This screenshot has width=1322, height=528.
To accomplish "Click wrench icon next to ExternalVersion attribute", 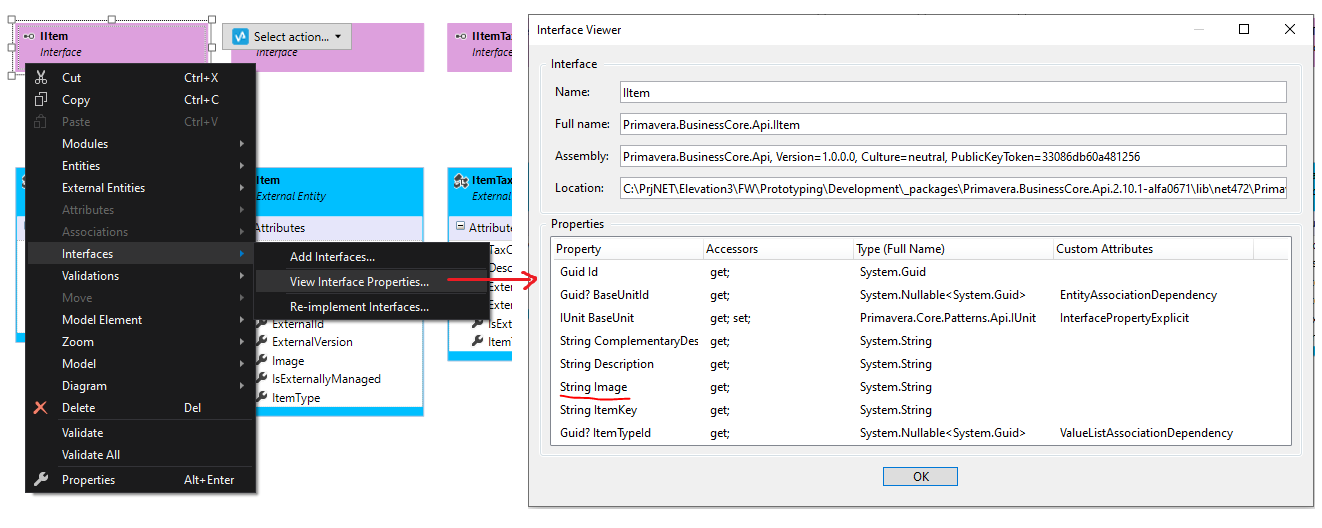I will point(263,342).
